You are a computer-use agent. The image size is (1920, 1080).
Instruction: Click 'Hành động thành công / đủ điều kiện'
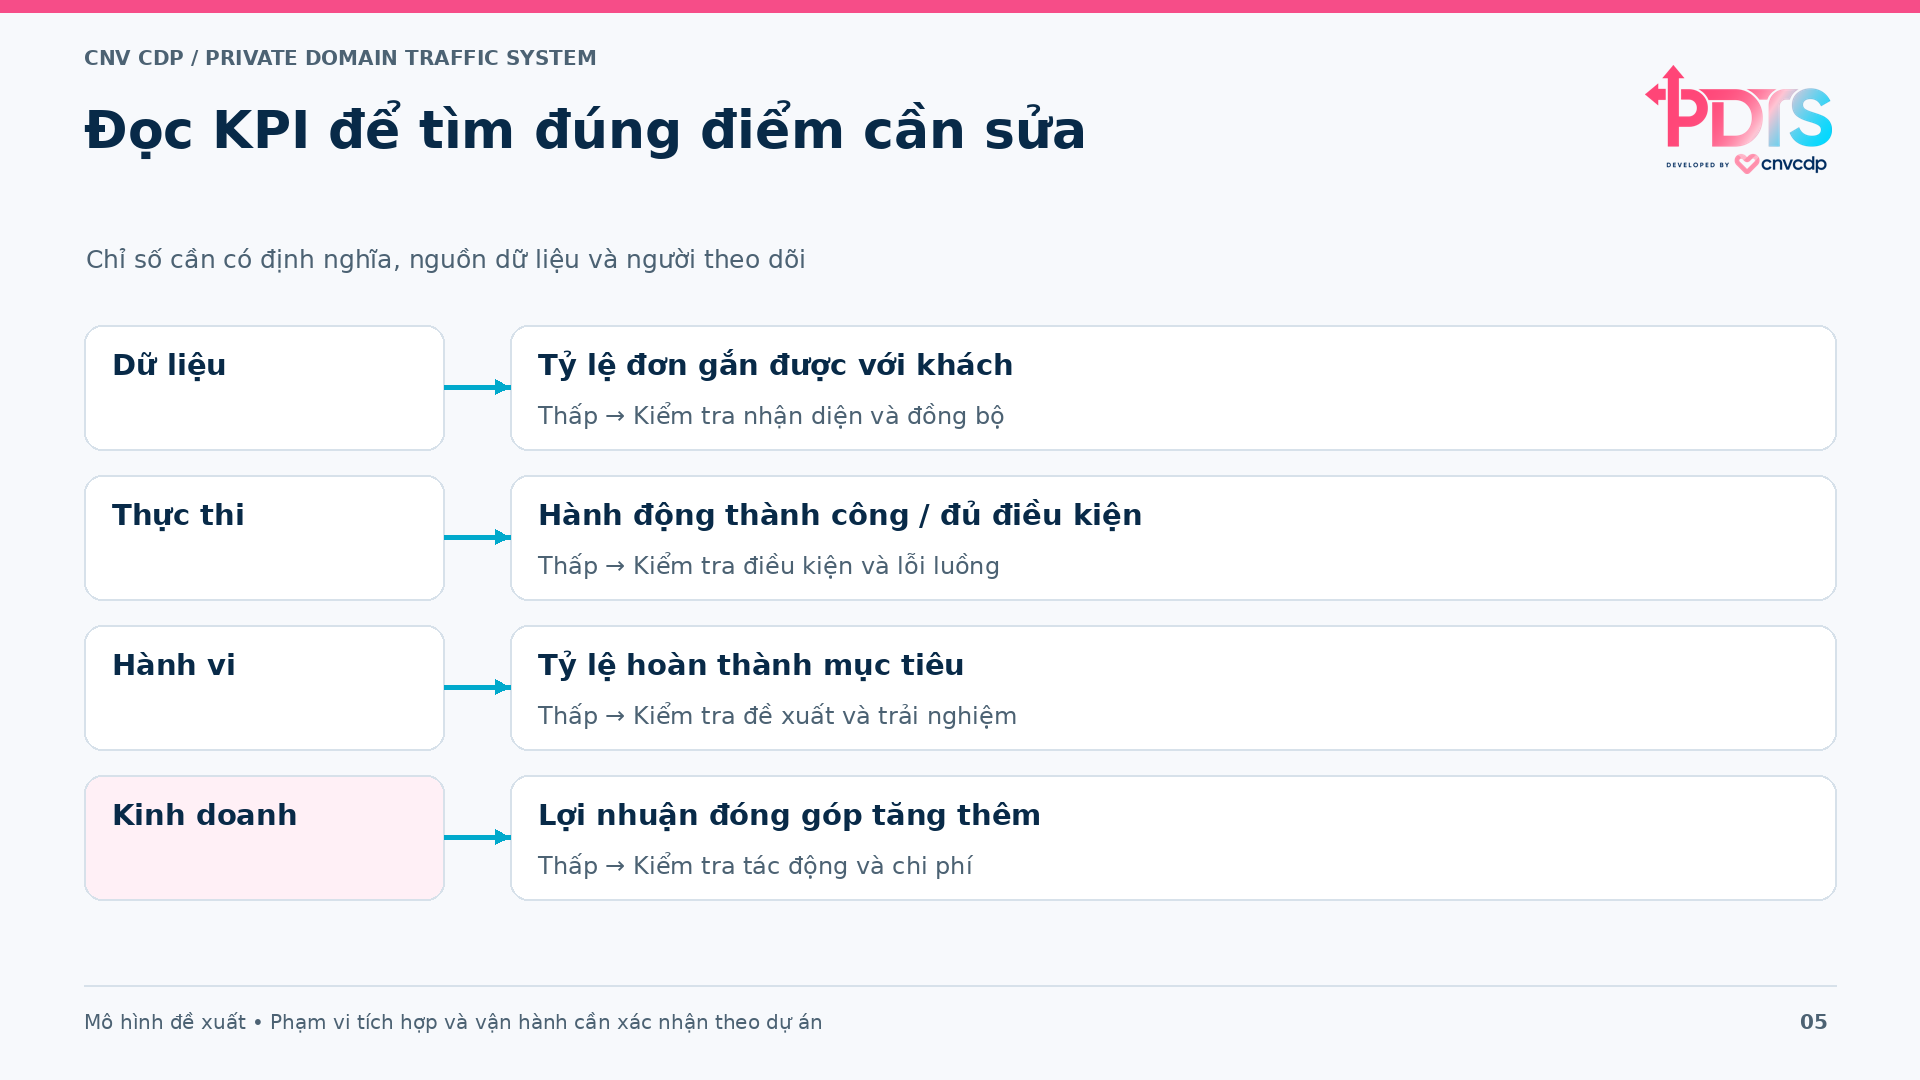840,516
